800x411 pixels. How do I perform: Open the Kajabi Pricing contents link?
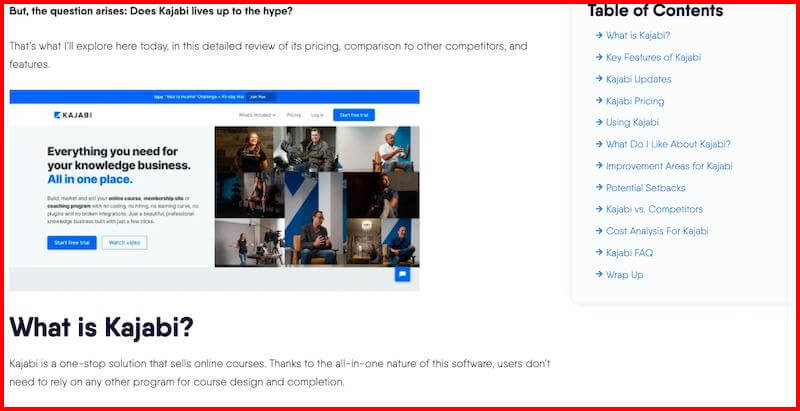[635, 101]
